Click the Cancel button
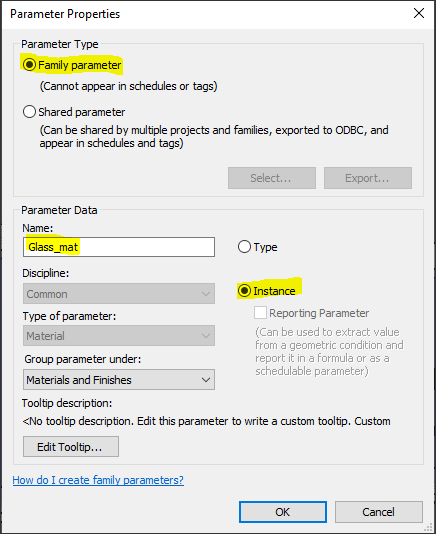Image resolution: width=436 pixels, height=534 pixels. coord(379,512)
